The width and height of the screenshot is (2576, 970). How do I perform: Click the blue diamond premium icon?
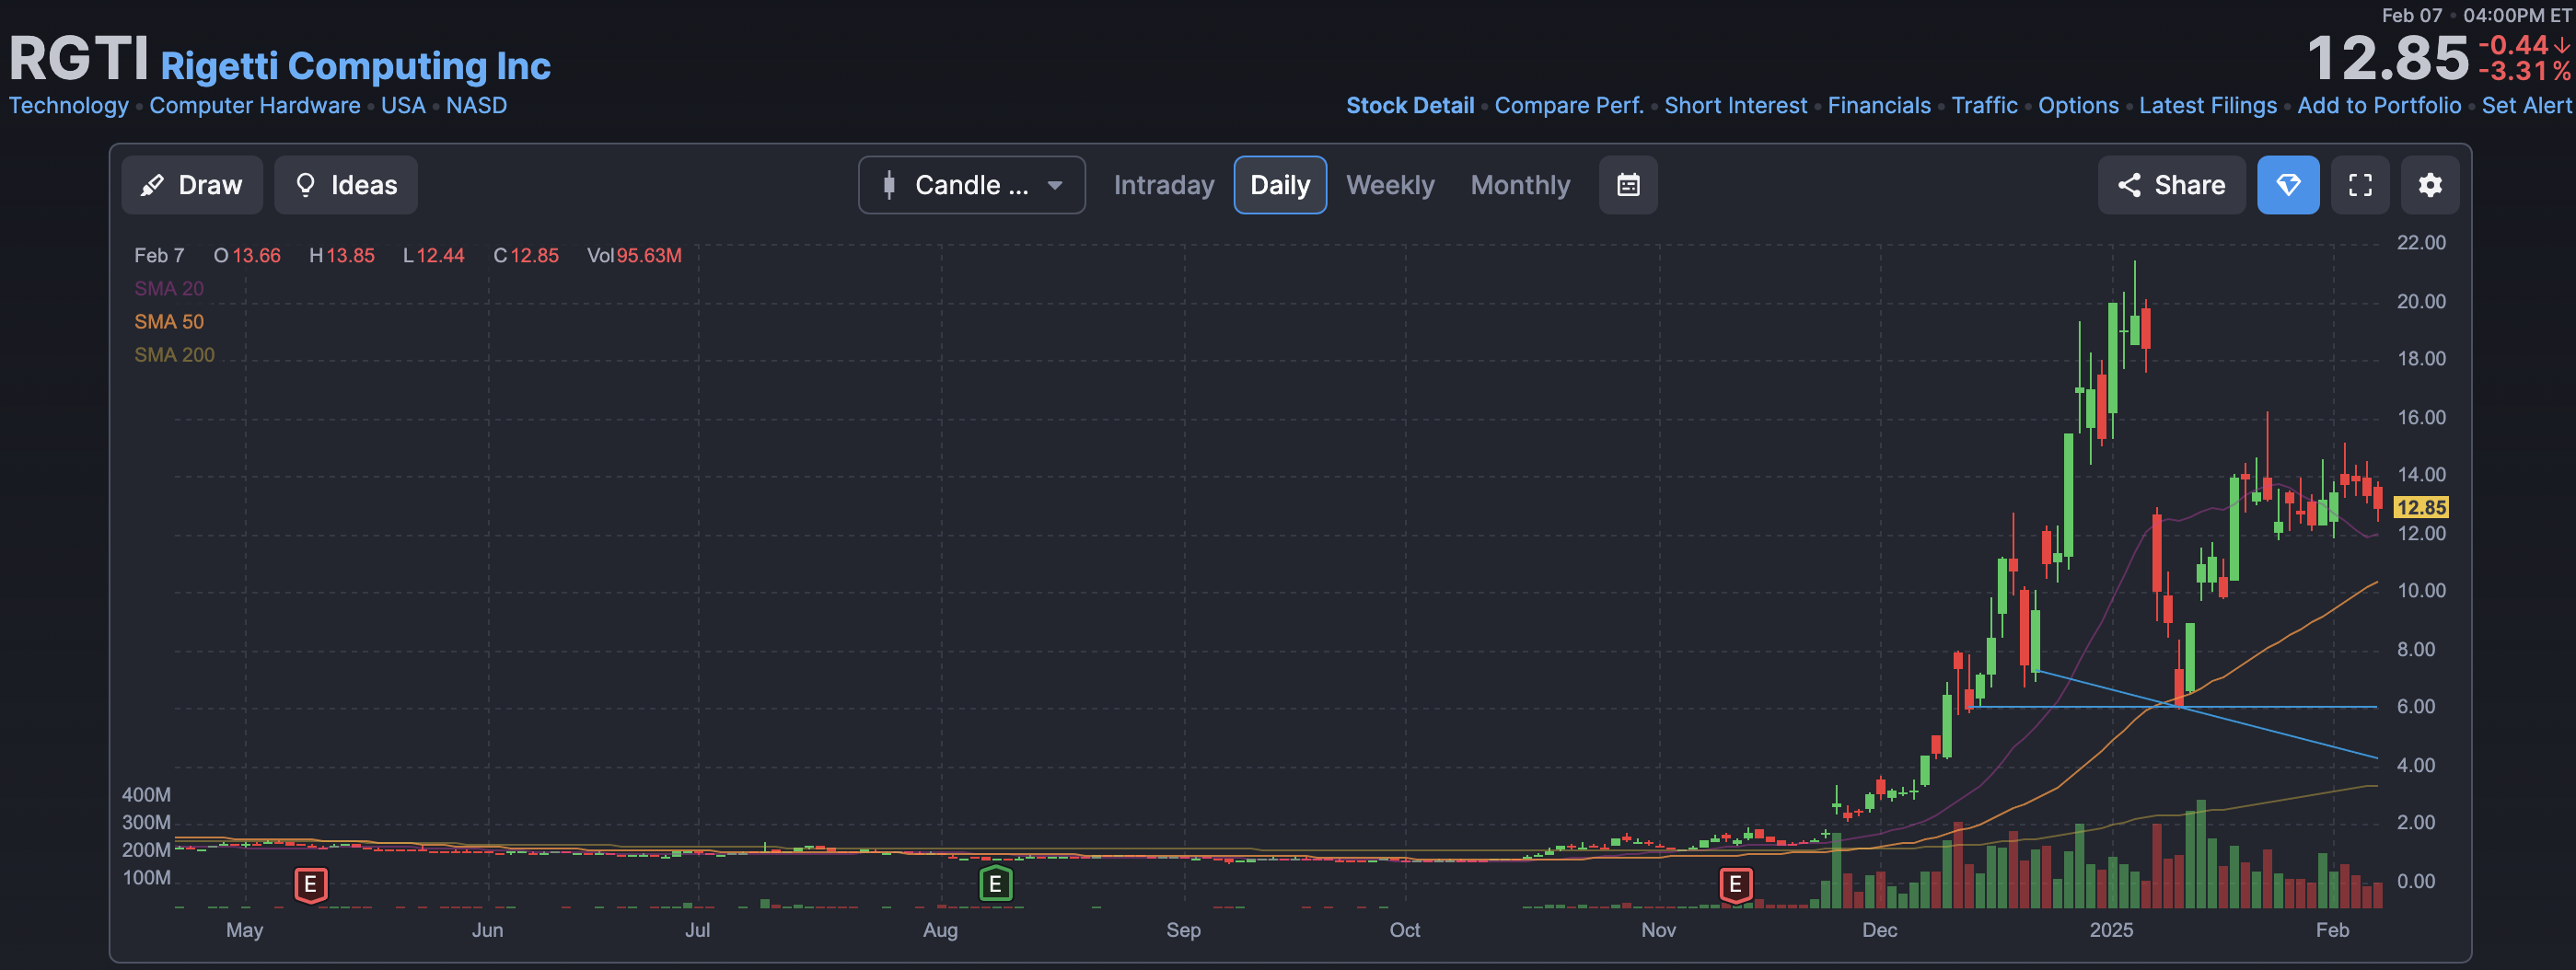[2288, 185]
